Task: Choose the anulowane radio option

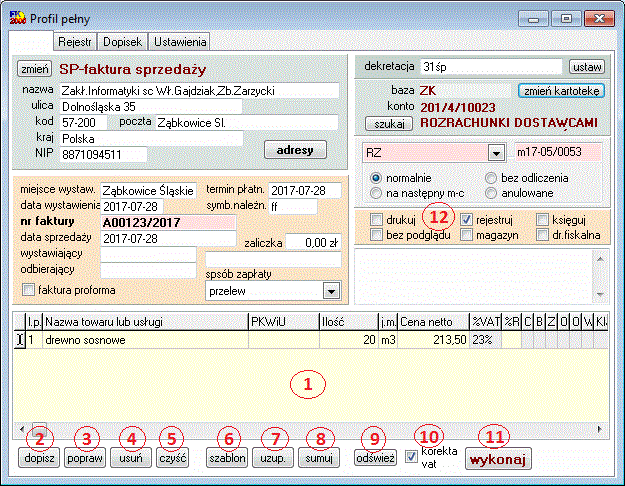Action: click(491, 193)
